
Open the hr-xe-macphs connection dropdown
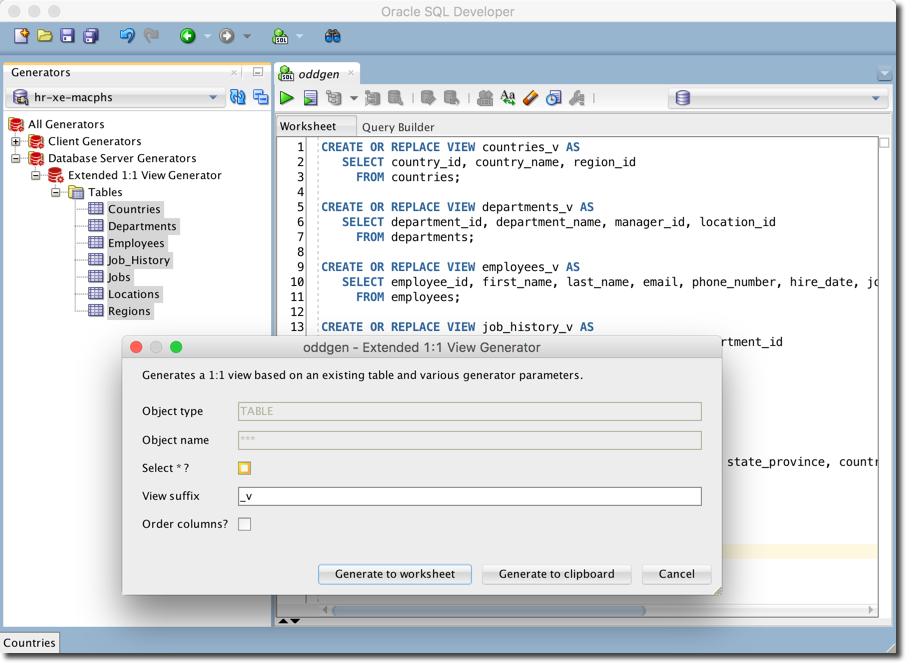coord(213,97)
